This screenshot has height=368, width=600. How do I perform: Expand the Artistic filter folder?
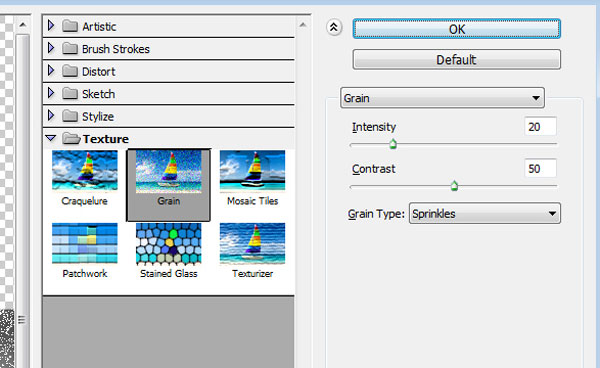(x=51, y=26)
